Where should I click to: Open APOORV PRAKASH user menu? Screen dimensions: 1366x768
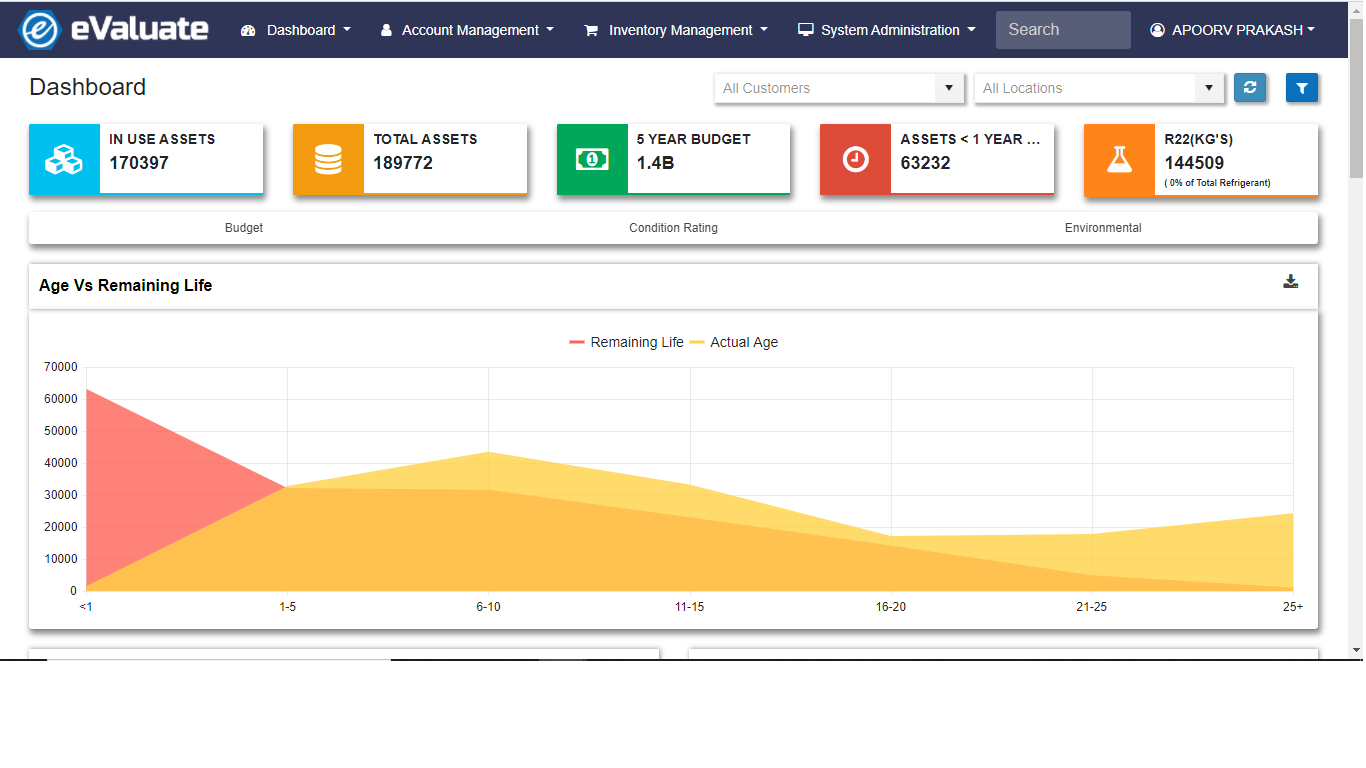click(1232, 30)
